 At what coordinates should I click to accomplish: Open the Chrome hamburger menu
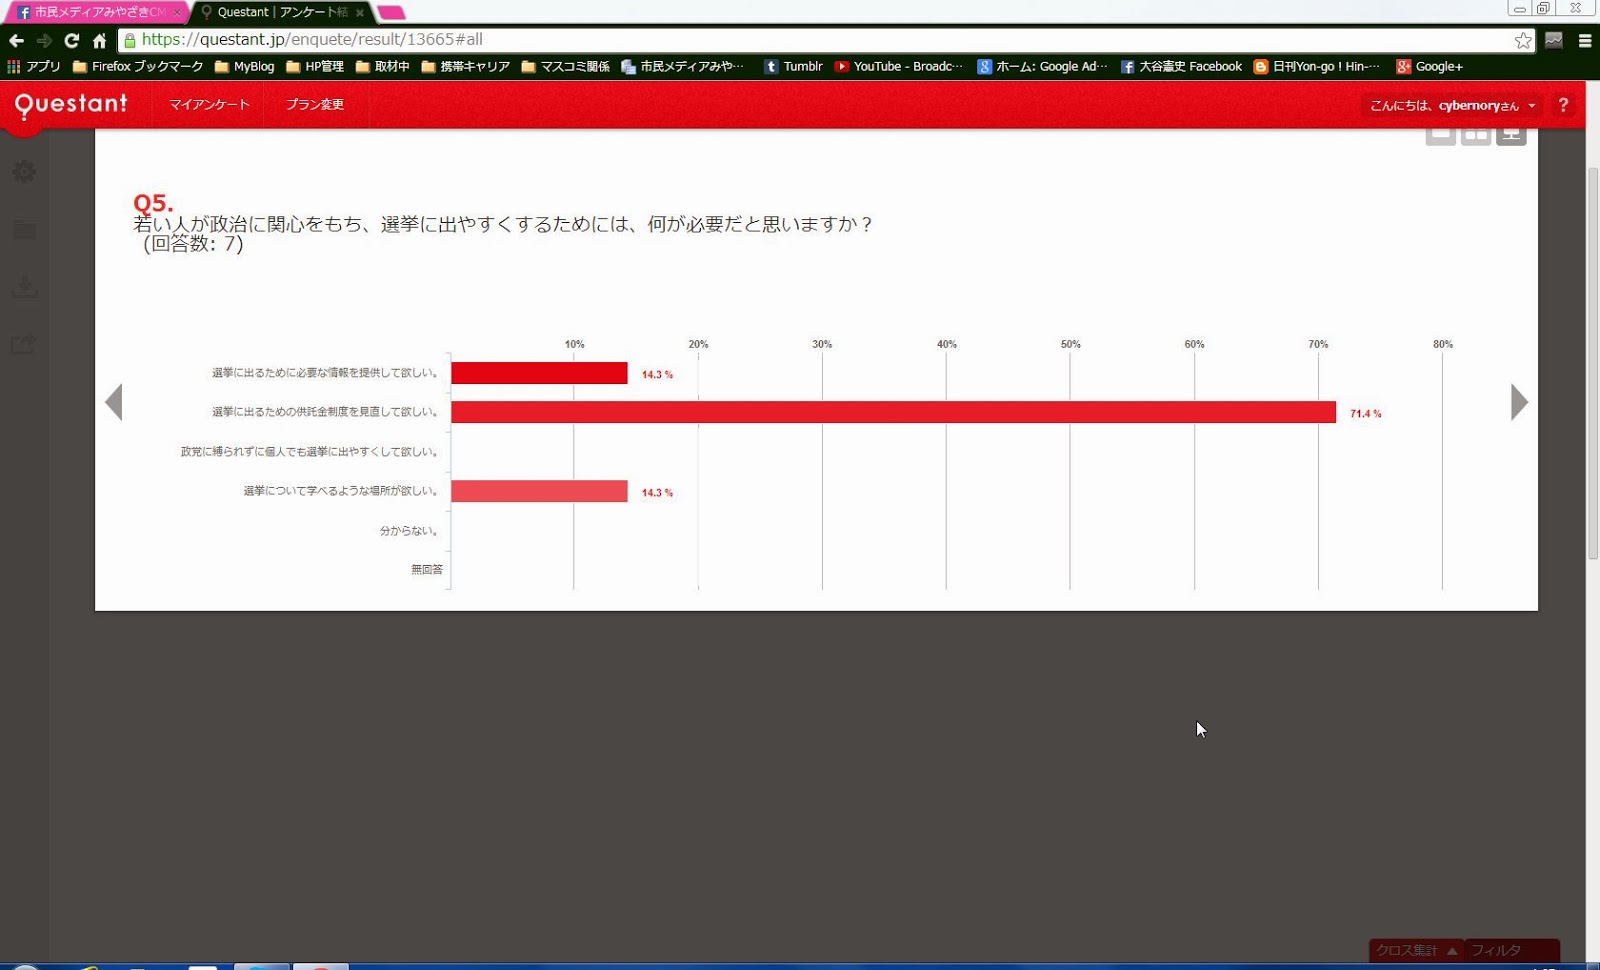(x=1585, y=40)
